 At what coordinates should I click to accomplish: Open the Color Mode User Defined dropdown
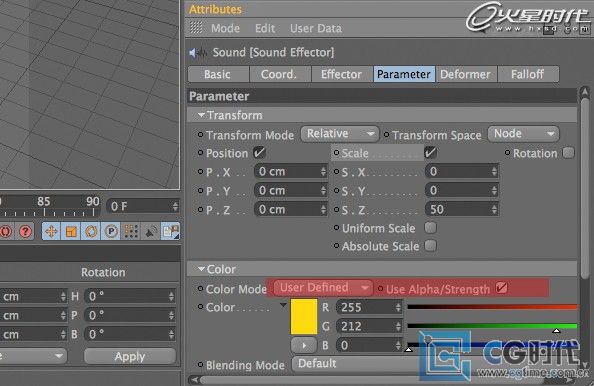pyautogui.click(x=323, y=288)
